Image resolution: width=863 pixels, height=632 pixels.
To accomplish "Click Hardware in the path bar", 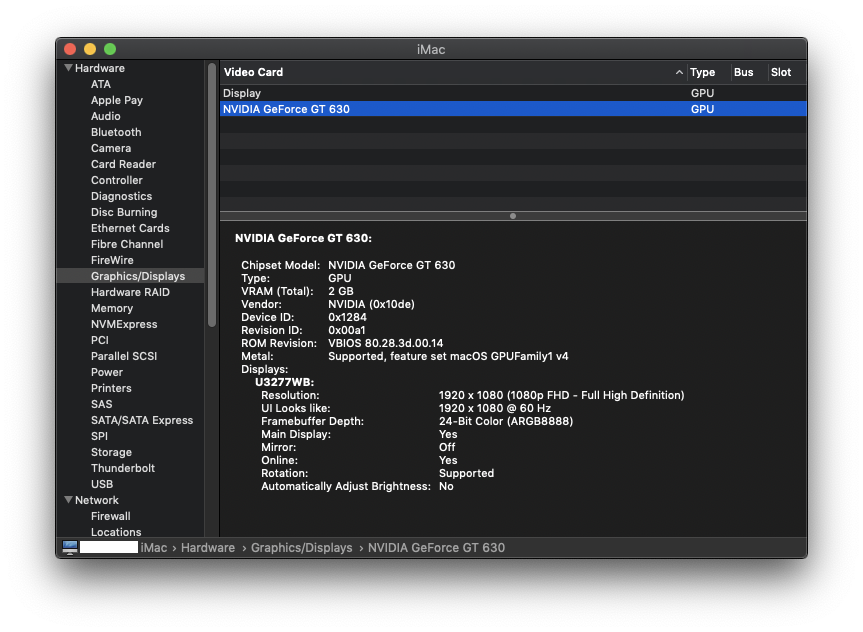I will pos(208,548).
